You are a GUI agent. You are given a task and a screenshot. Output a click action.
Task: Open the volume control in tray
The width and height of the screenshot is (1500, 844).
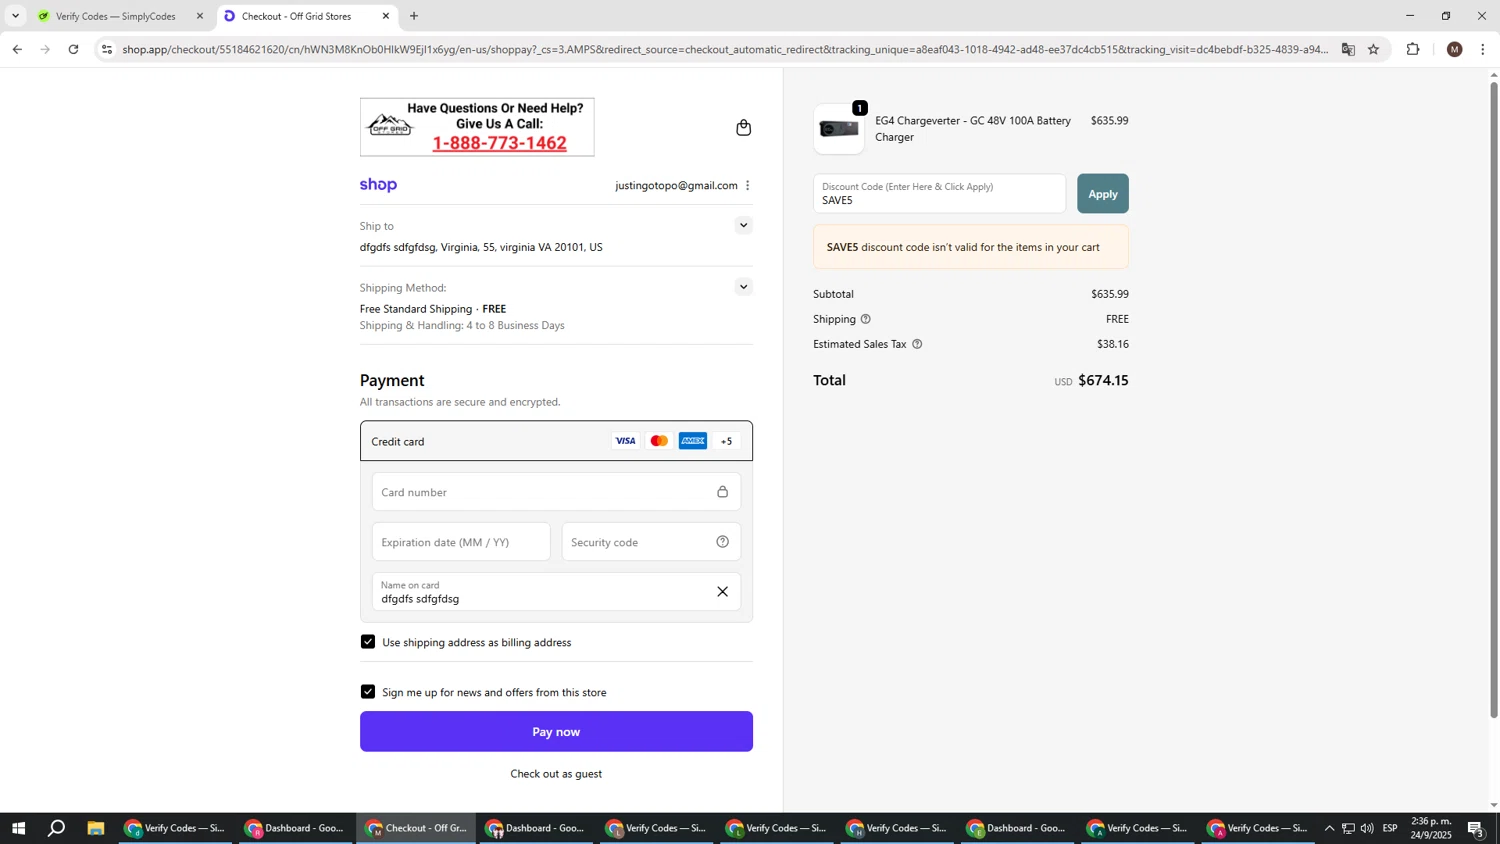tap(1367, 828)
